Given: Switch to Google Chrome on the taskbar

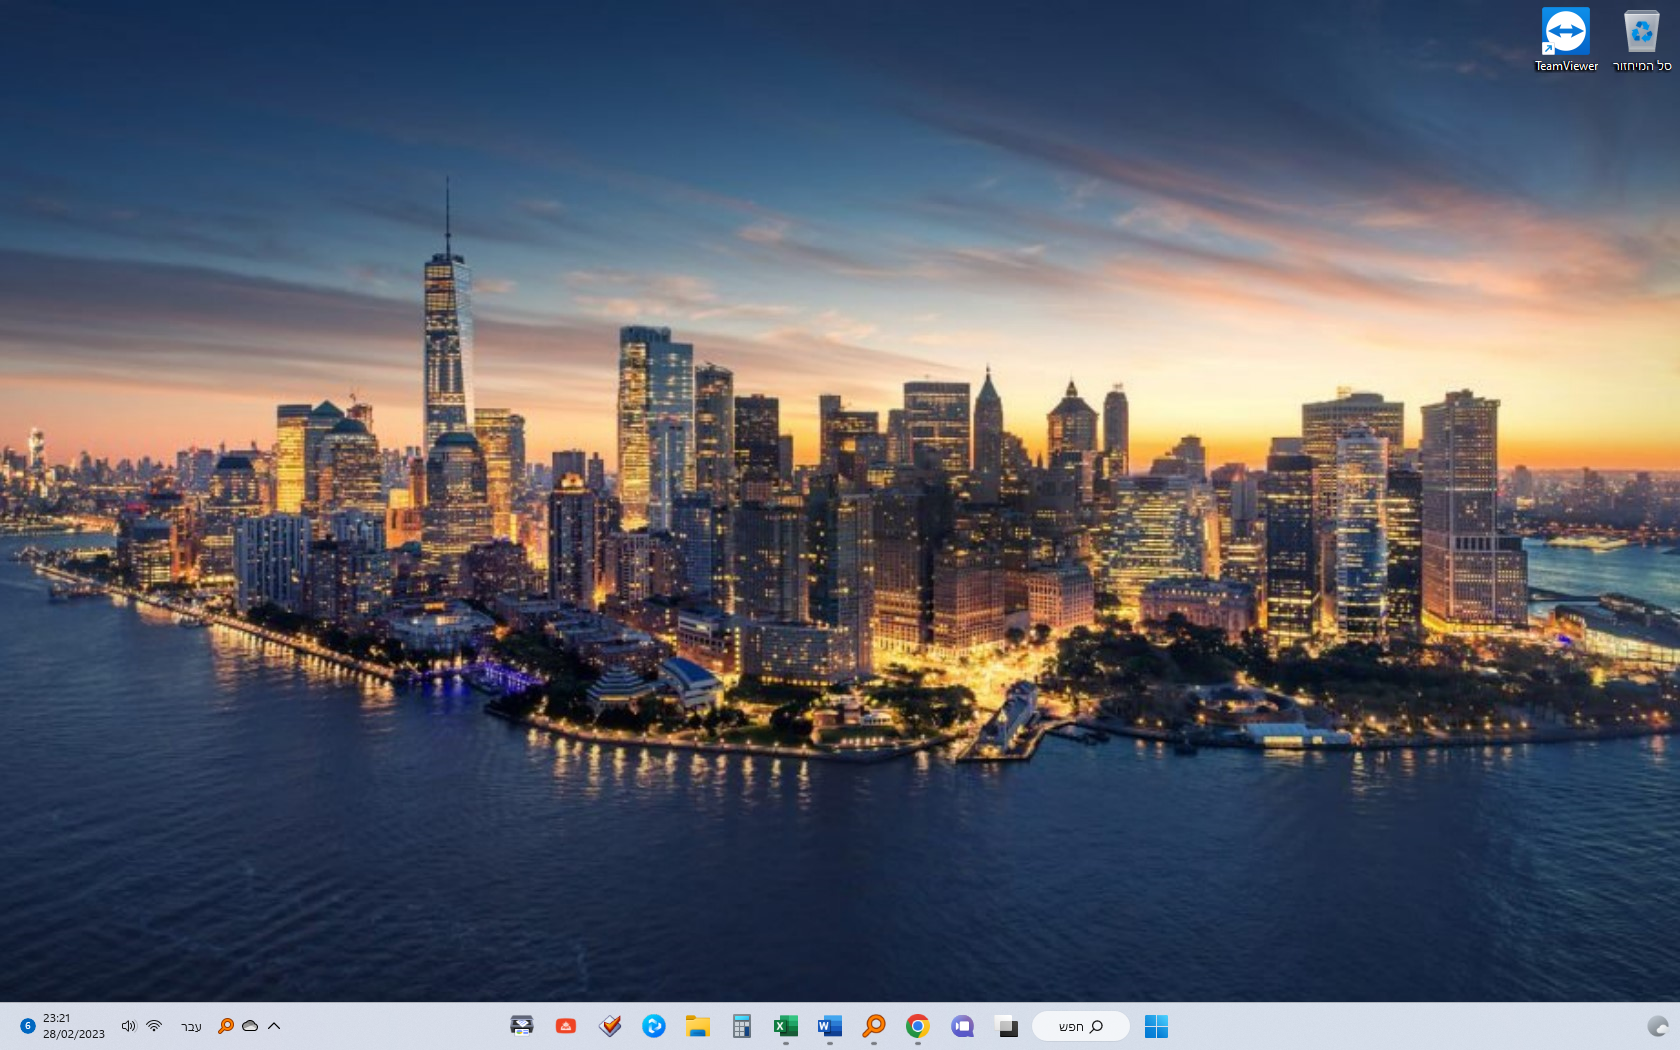Looking at the screenshot, I should point(918,1026).
